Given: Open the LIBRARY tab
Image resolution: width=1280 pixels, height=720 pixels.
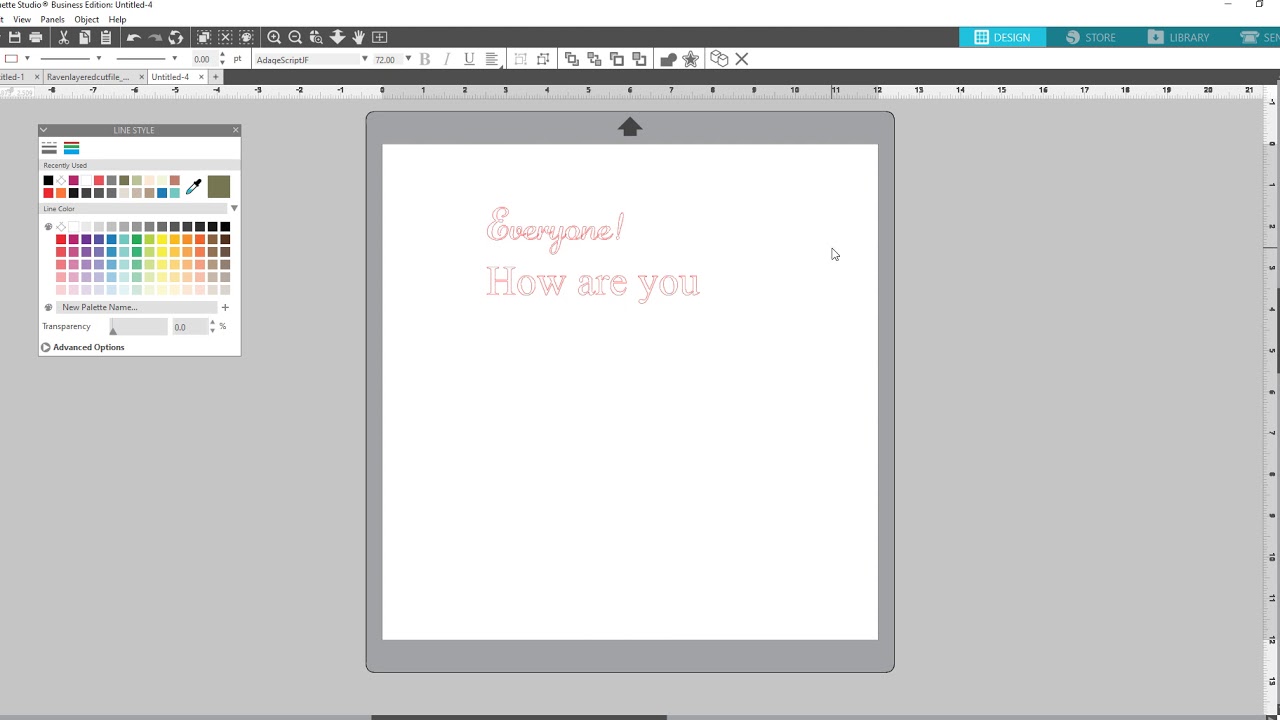Looking at the screenshot, I should tap(1179, 37).
